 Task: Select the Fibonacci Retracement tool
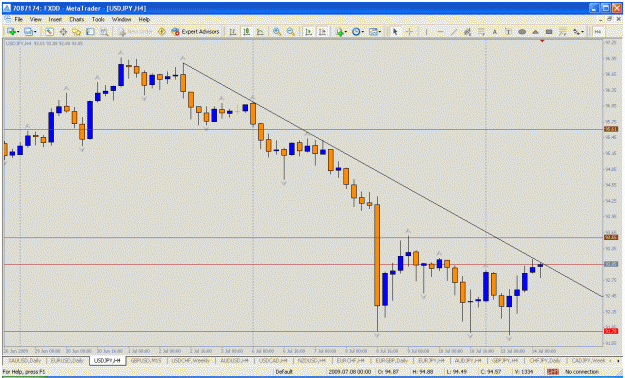point(481,32)
